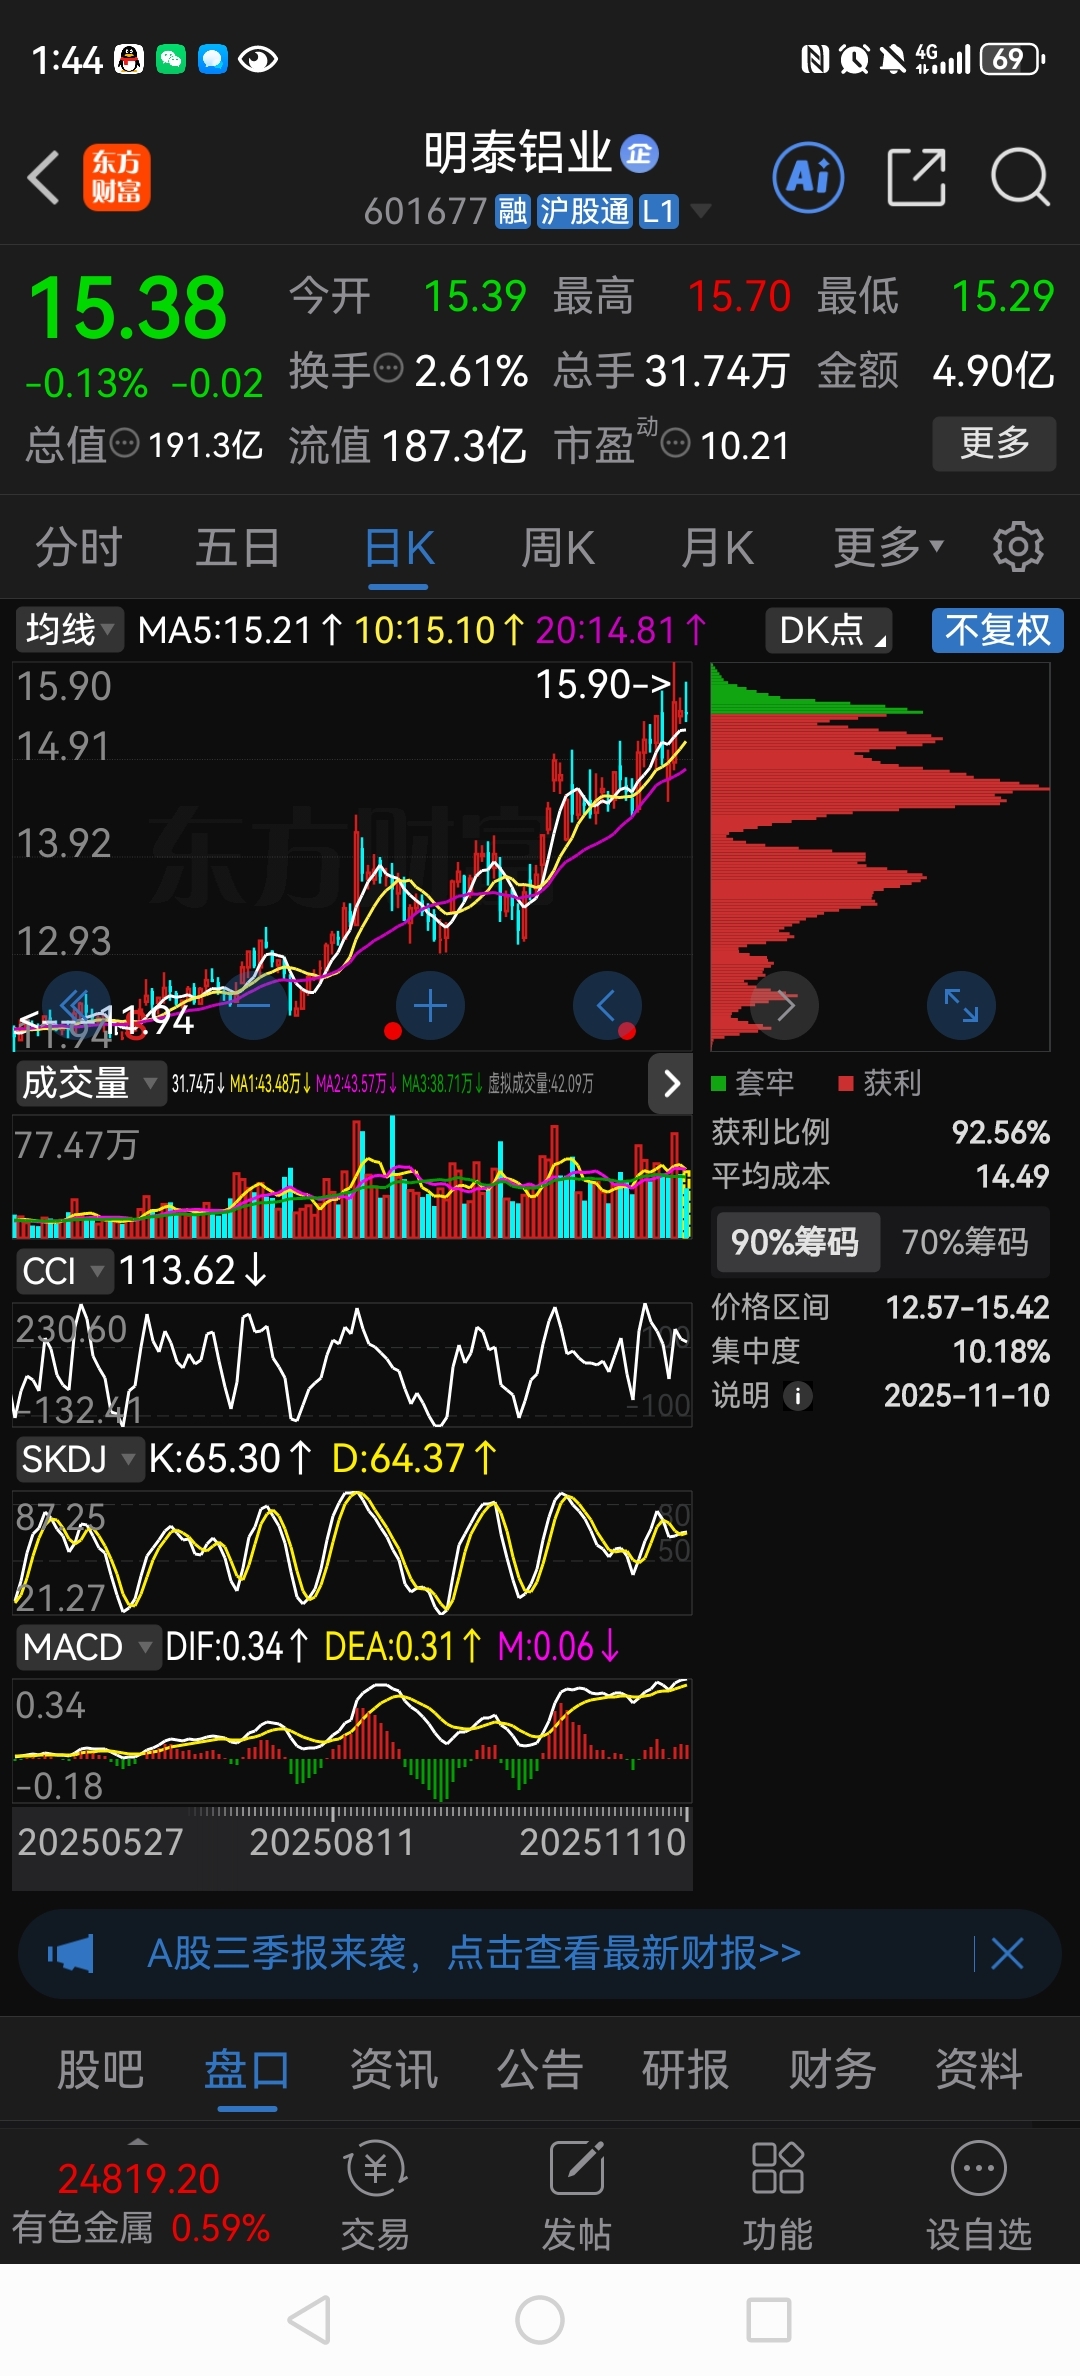
Task: Open the 公告 tab
Action: tap(540, 2070)
